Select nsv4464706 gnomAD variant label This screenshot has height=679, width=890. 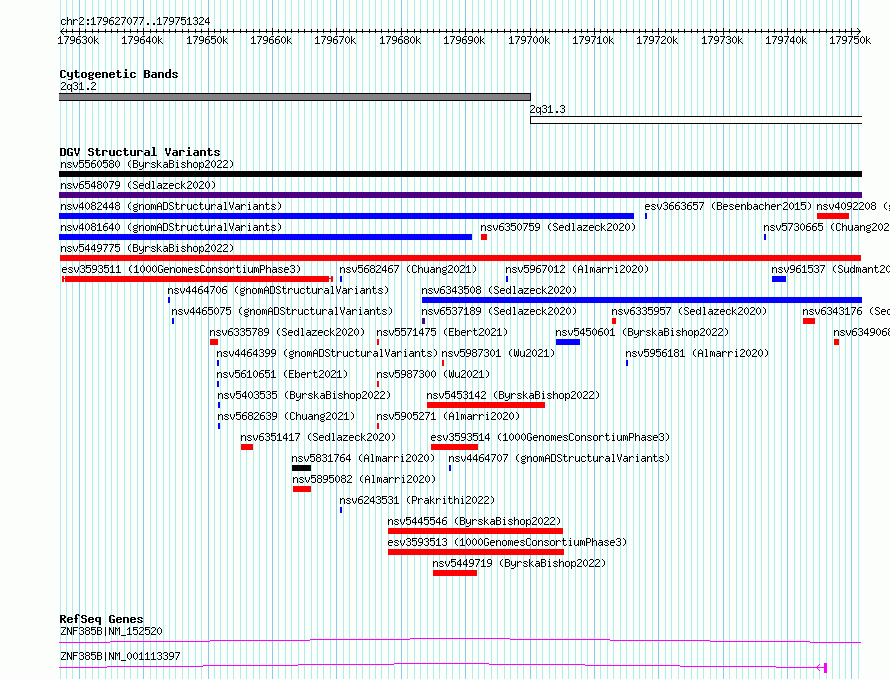tap(278, 290)
